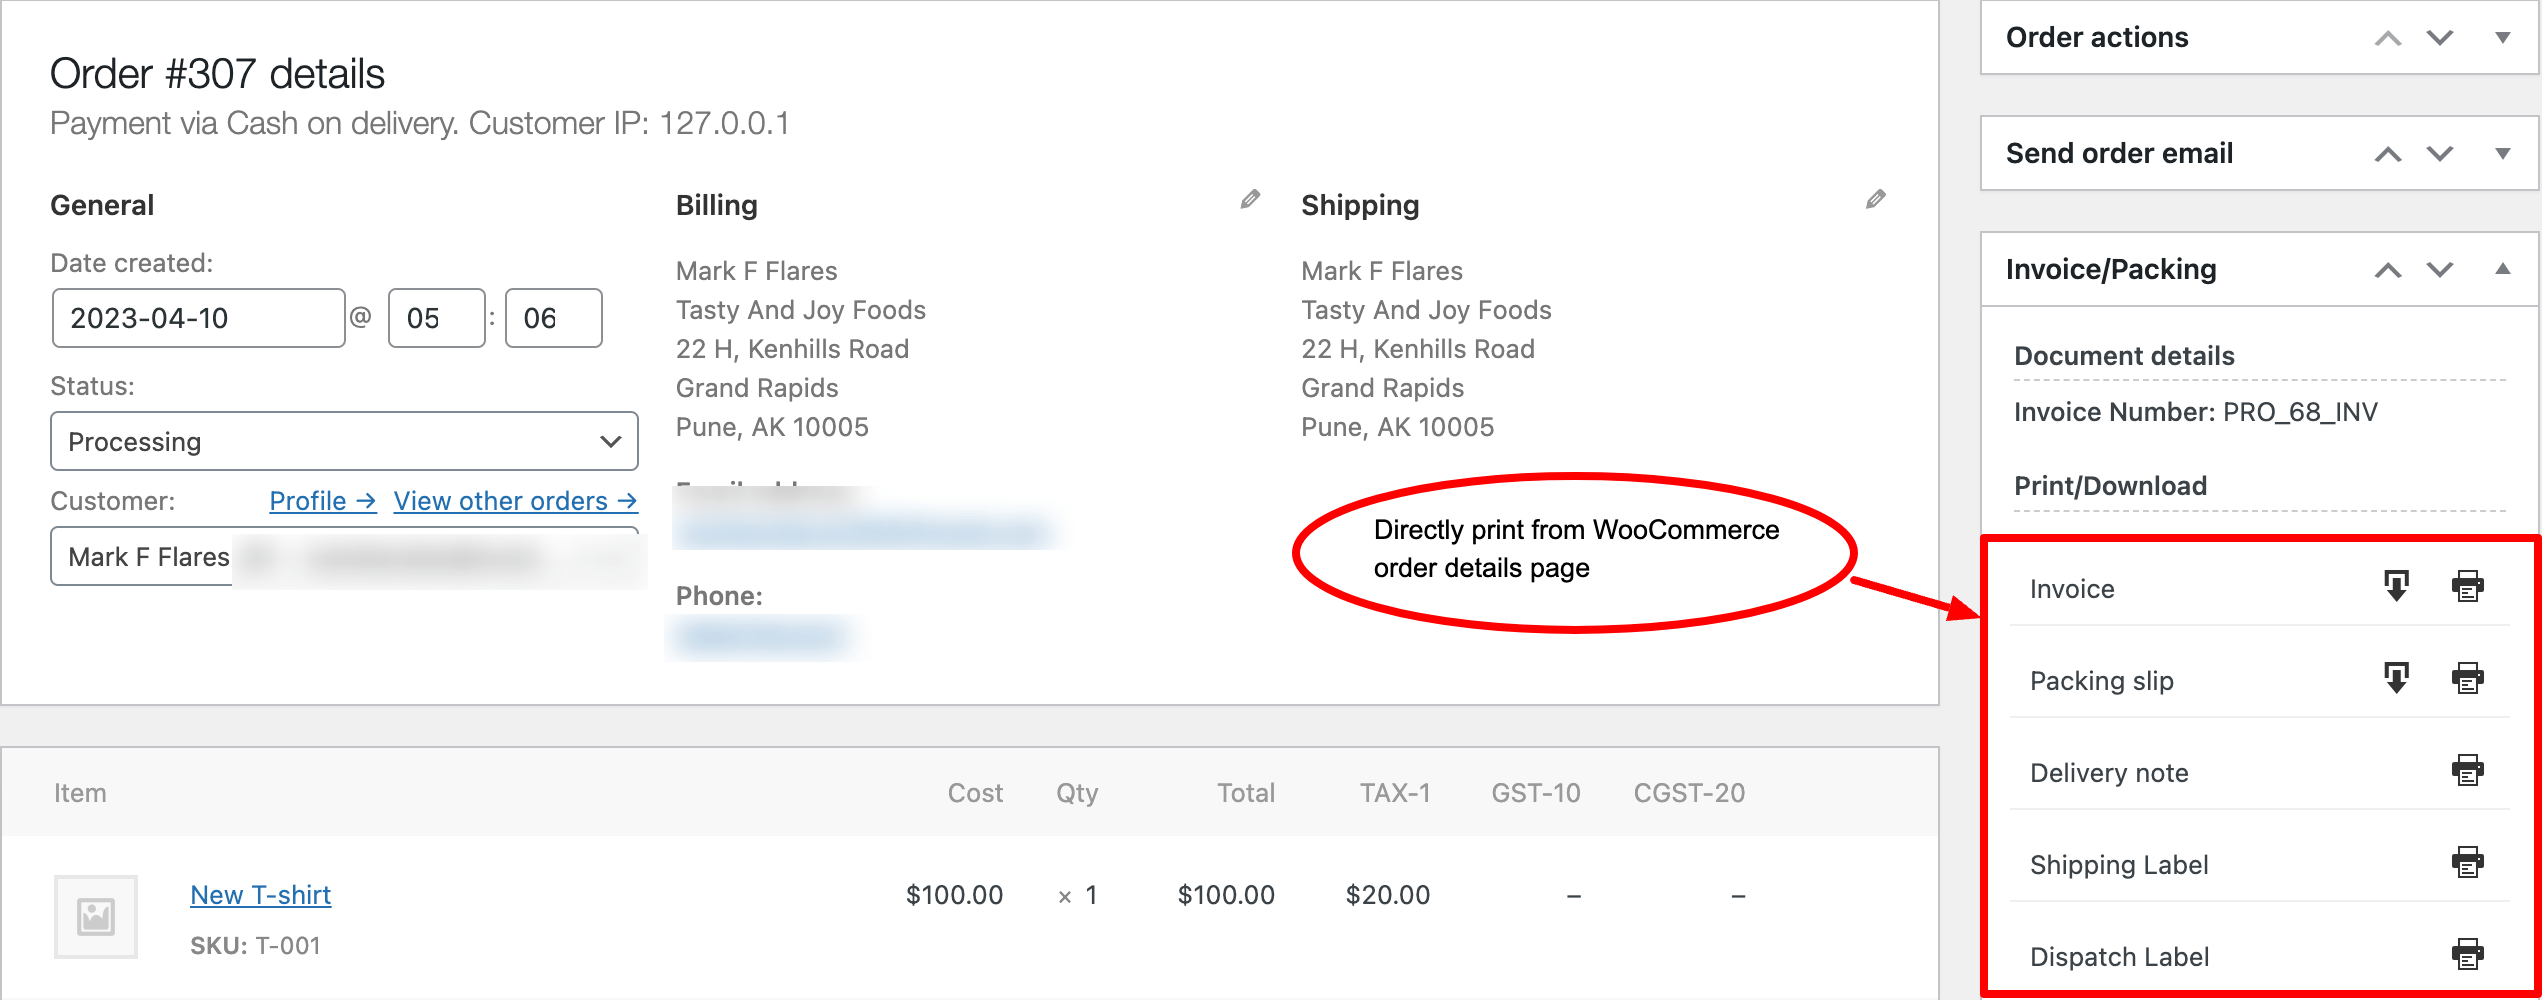Collapse the Invoice/Packing panel
The image size is (2542, 1000).
(2502, 269)
